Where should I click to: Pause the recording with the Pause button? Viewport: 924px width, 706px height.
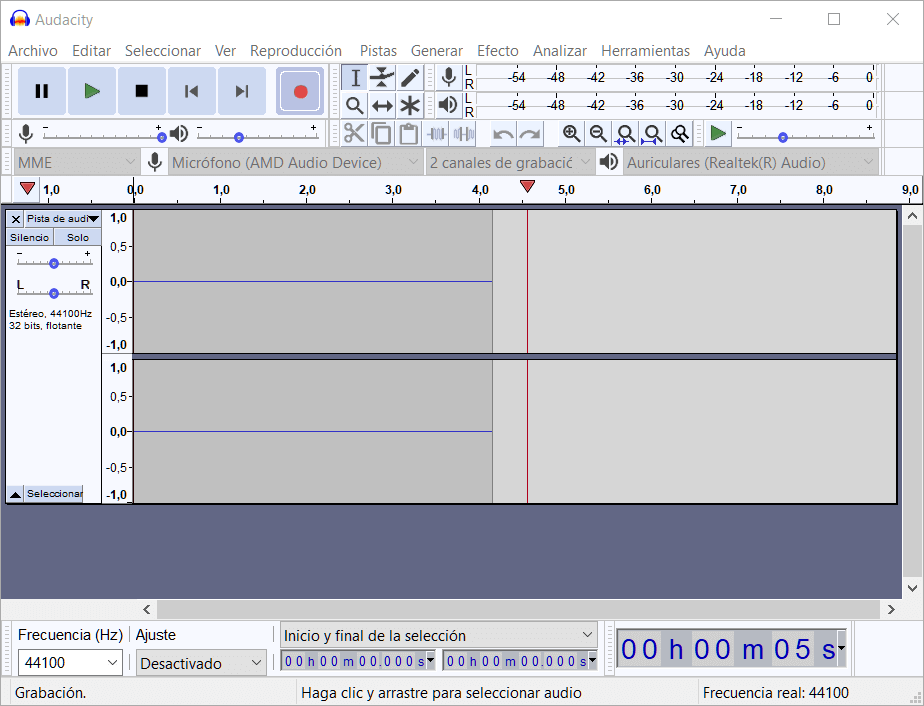(x=42, y=91)
